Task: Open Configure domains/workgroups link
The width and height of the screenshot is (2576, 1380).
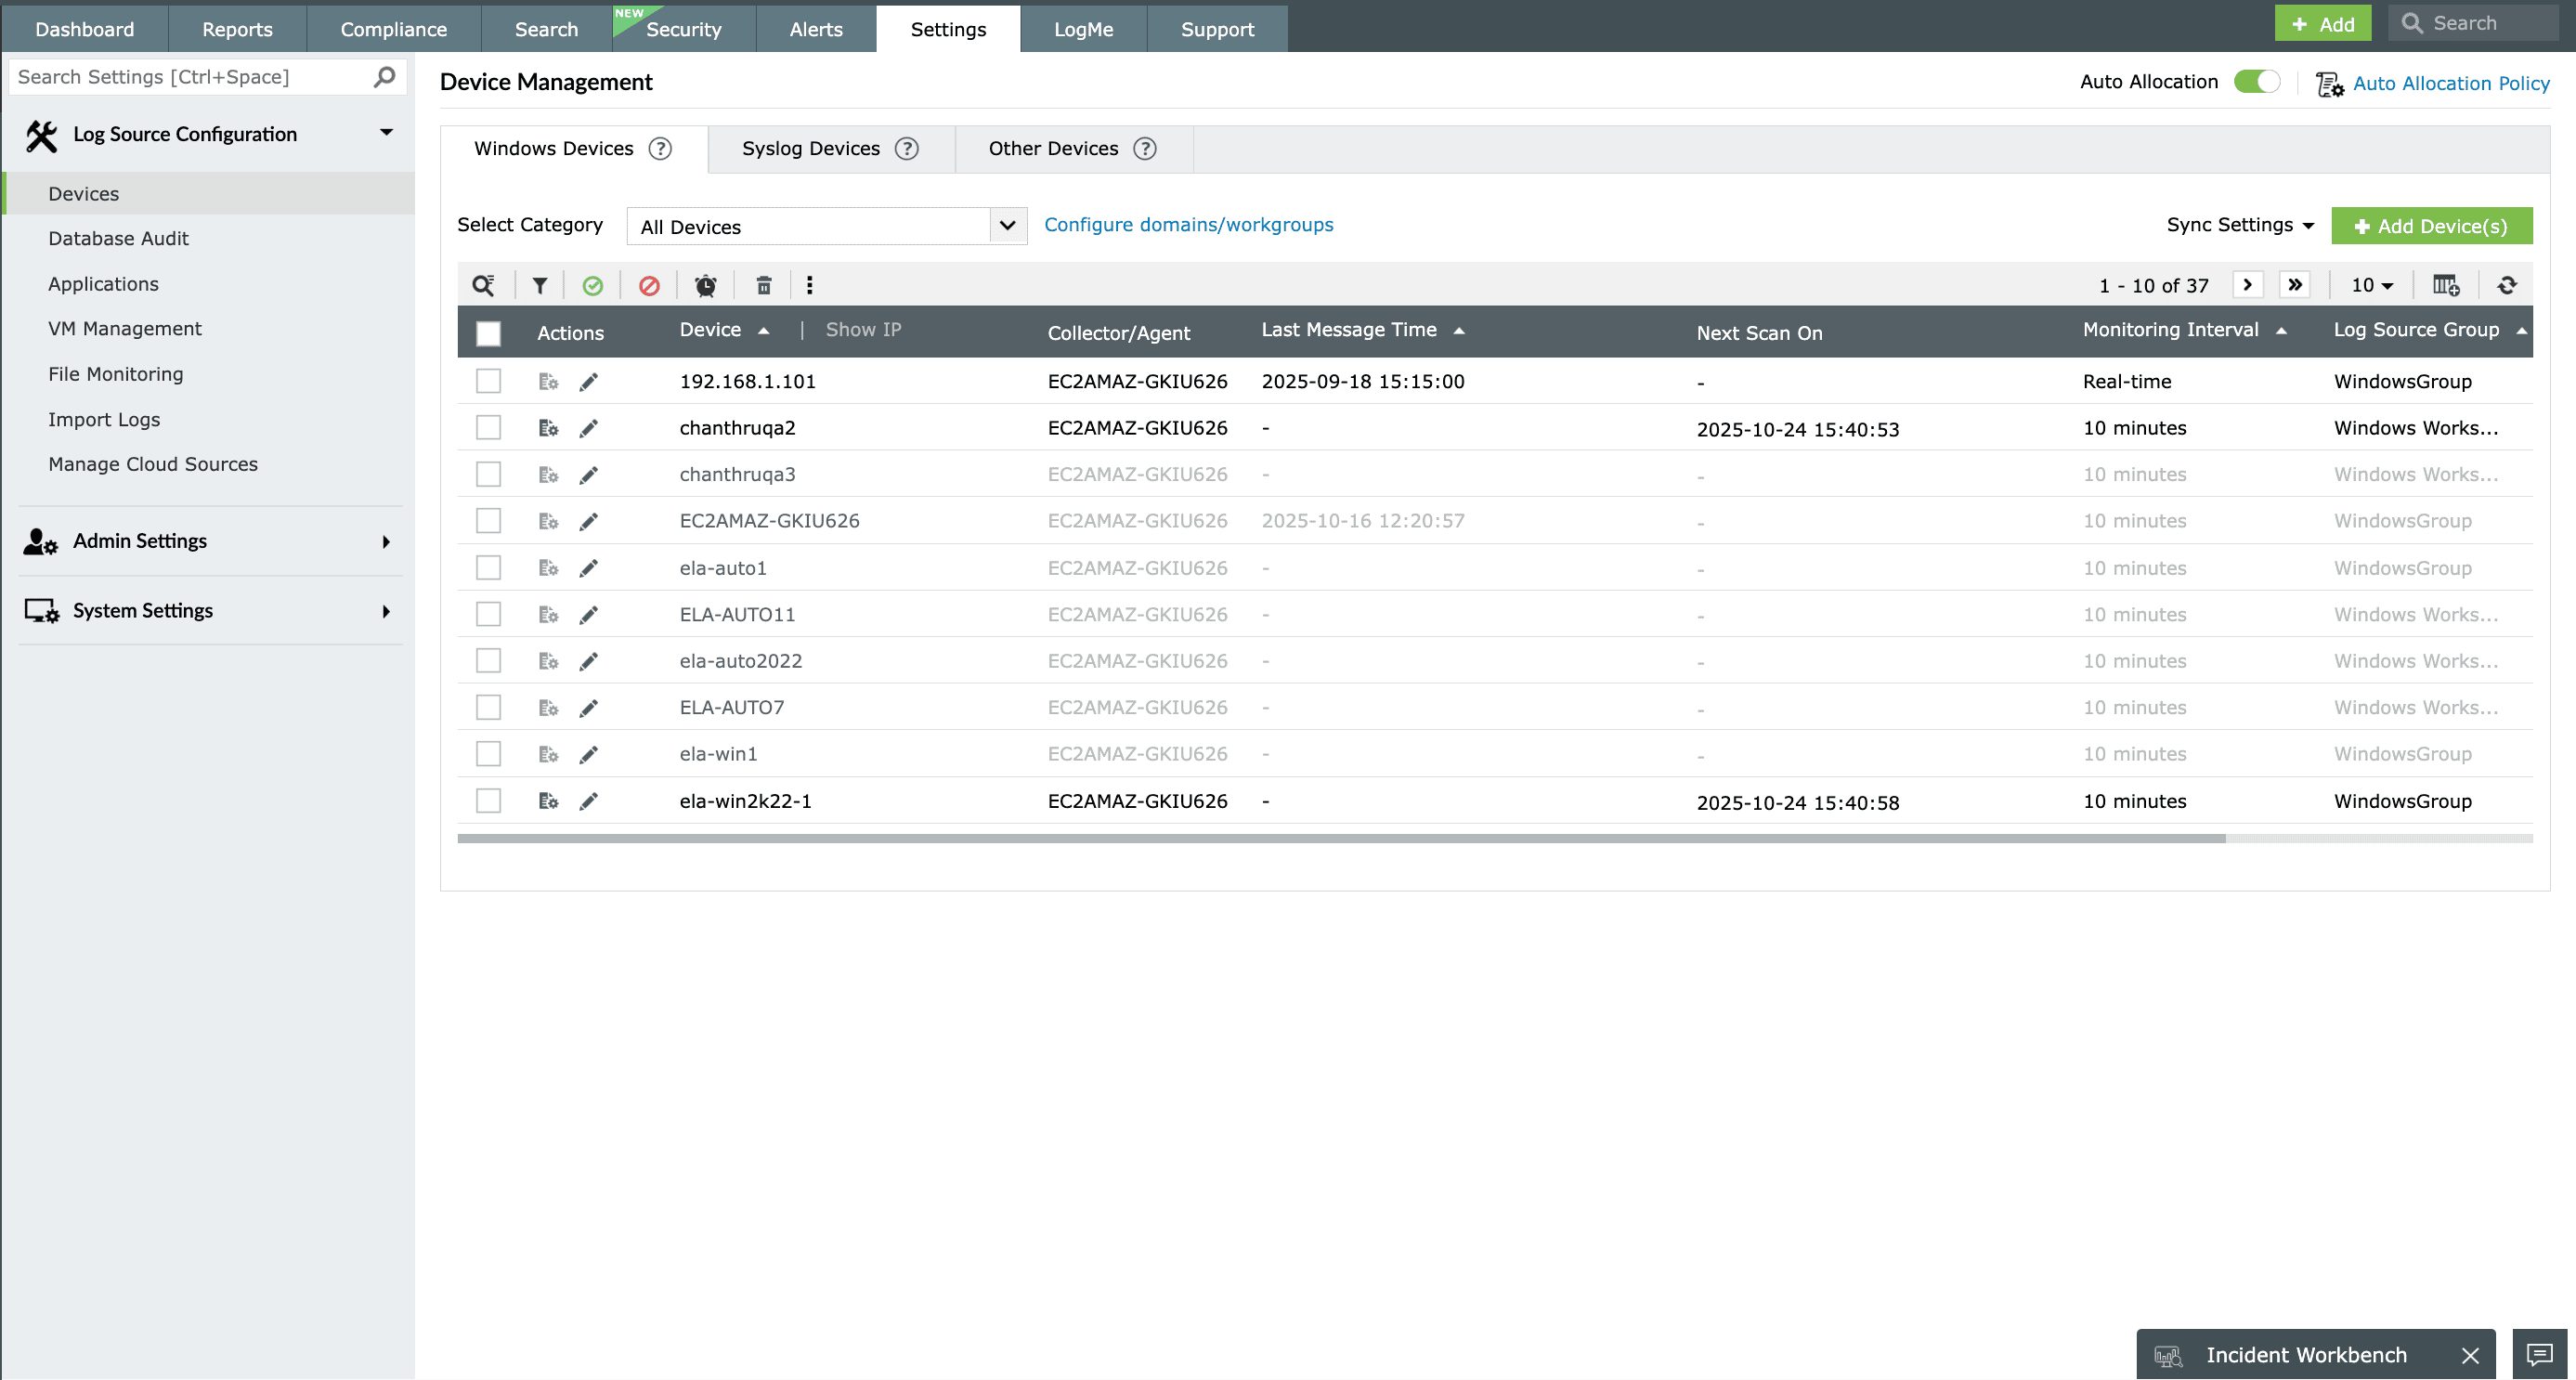Action: click(1188, 224)
